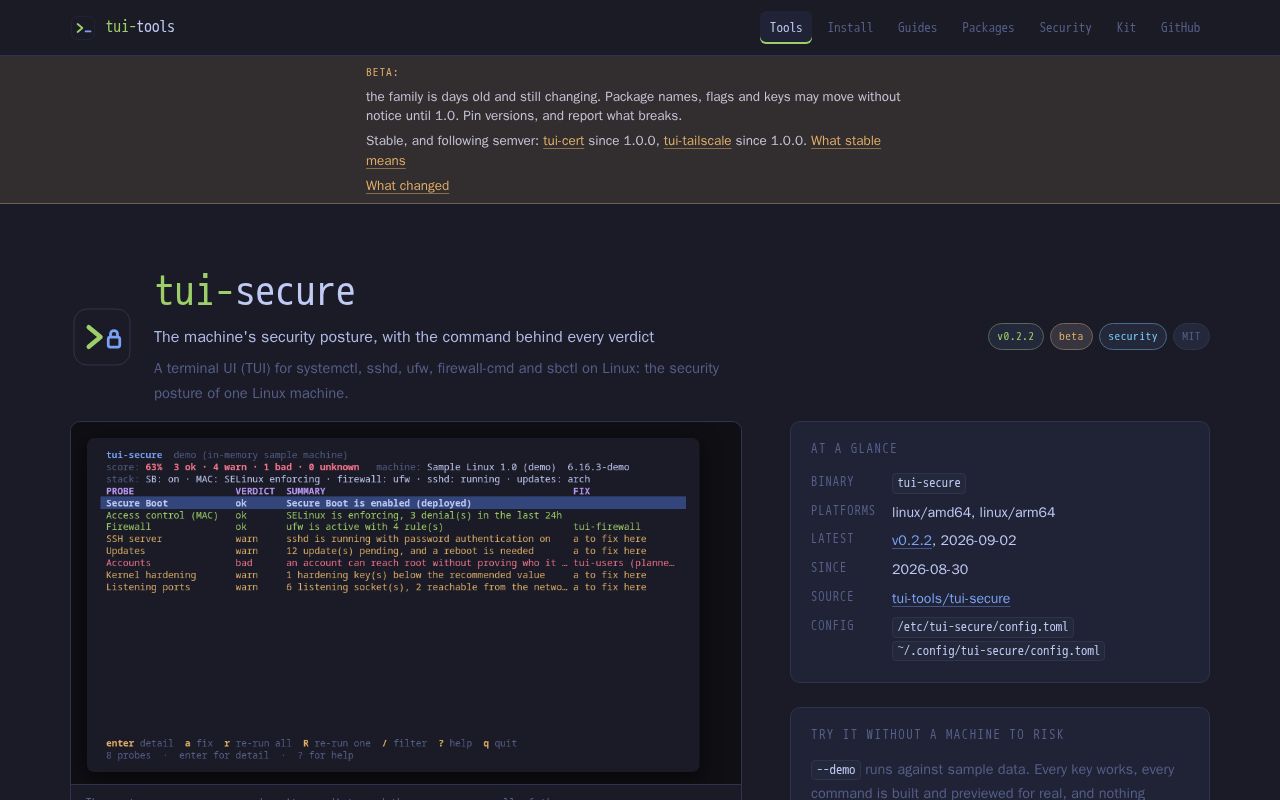This screenshot has height=800, width=1280.
Task: Click the tagline about security posture verdicts
Action: pos(404,337)
